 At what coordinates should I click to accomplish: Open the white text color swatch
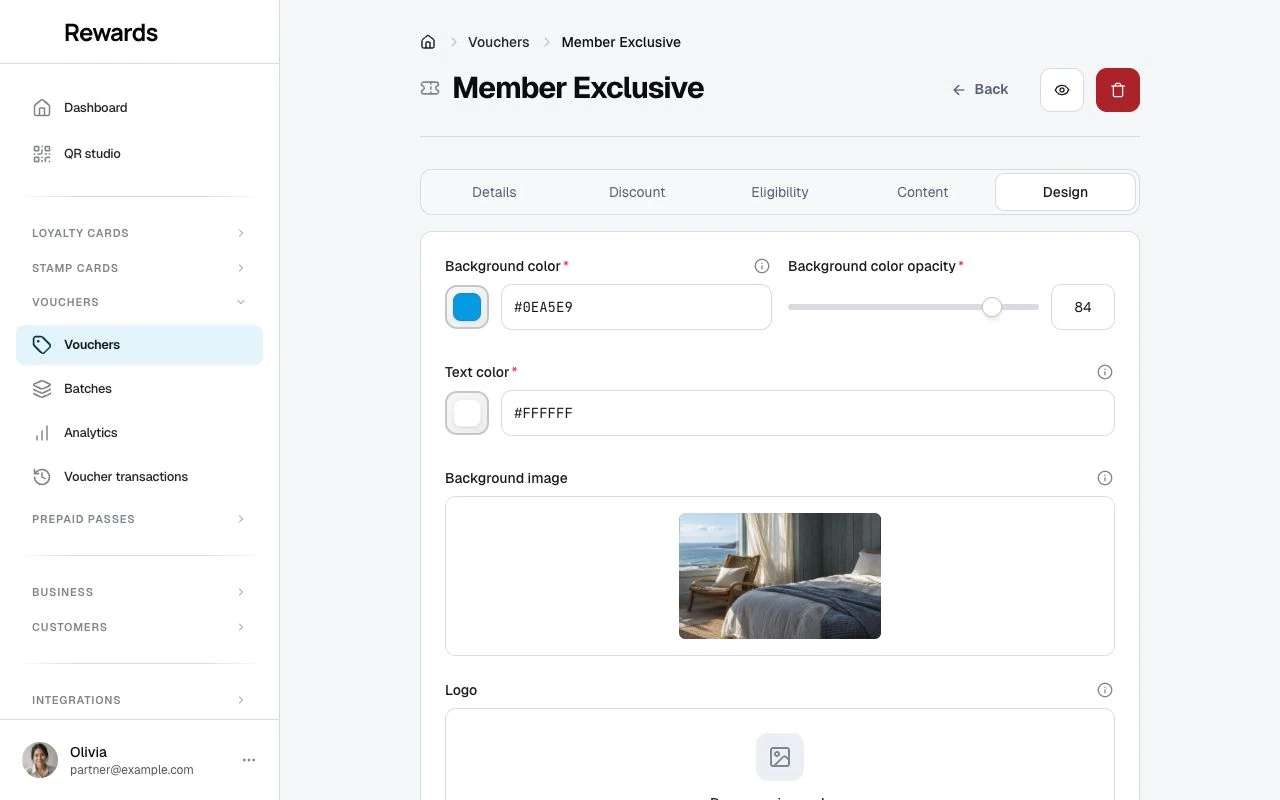click(x=467, y=413)
